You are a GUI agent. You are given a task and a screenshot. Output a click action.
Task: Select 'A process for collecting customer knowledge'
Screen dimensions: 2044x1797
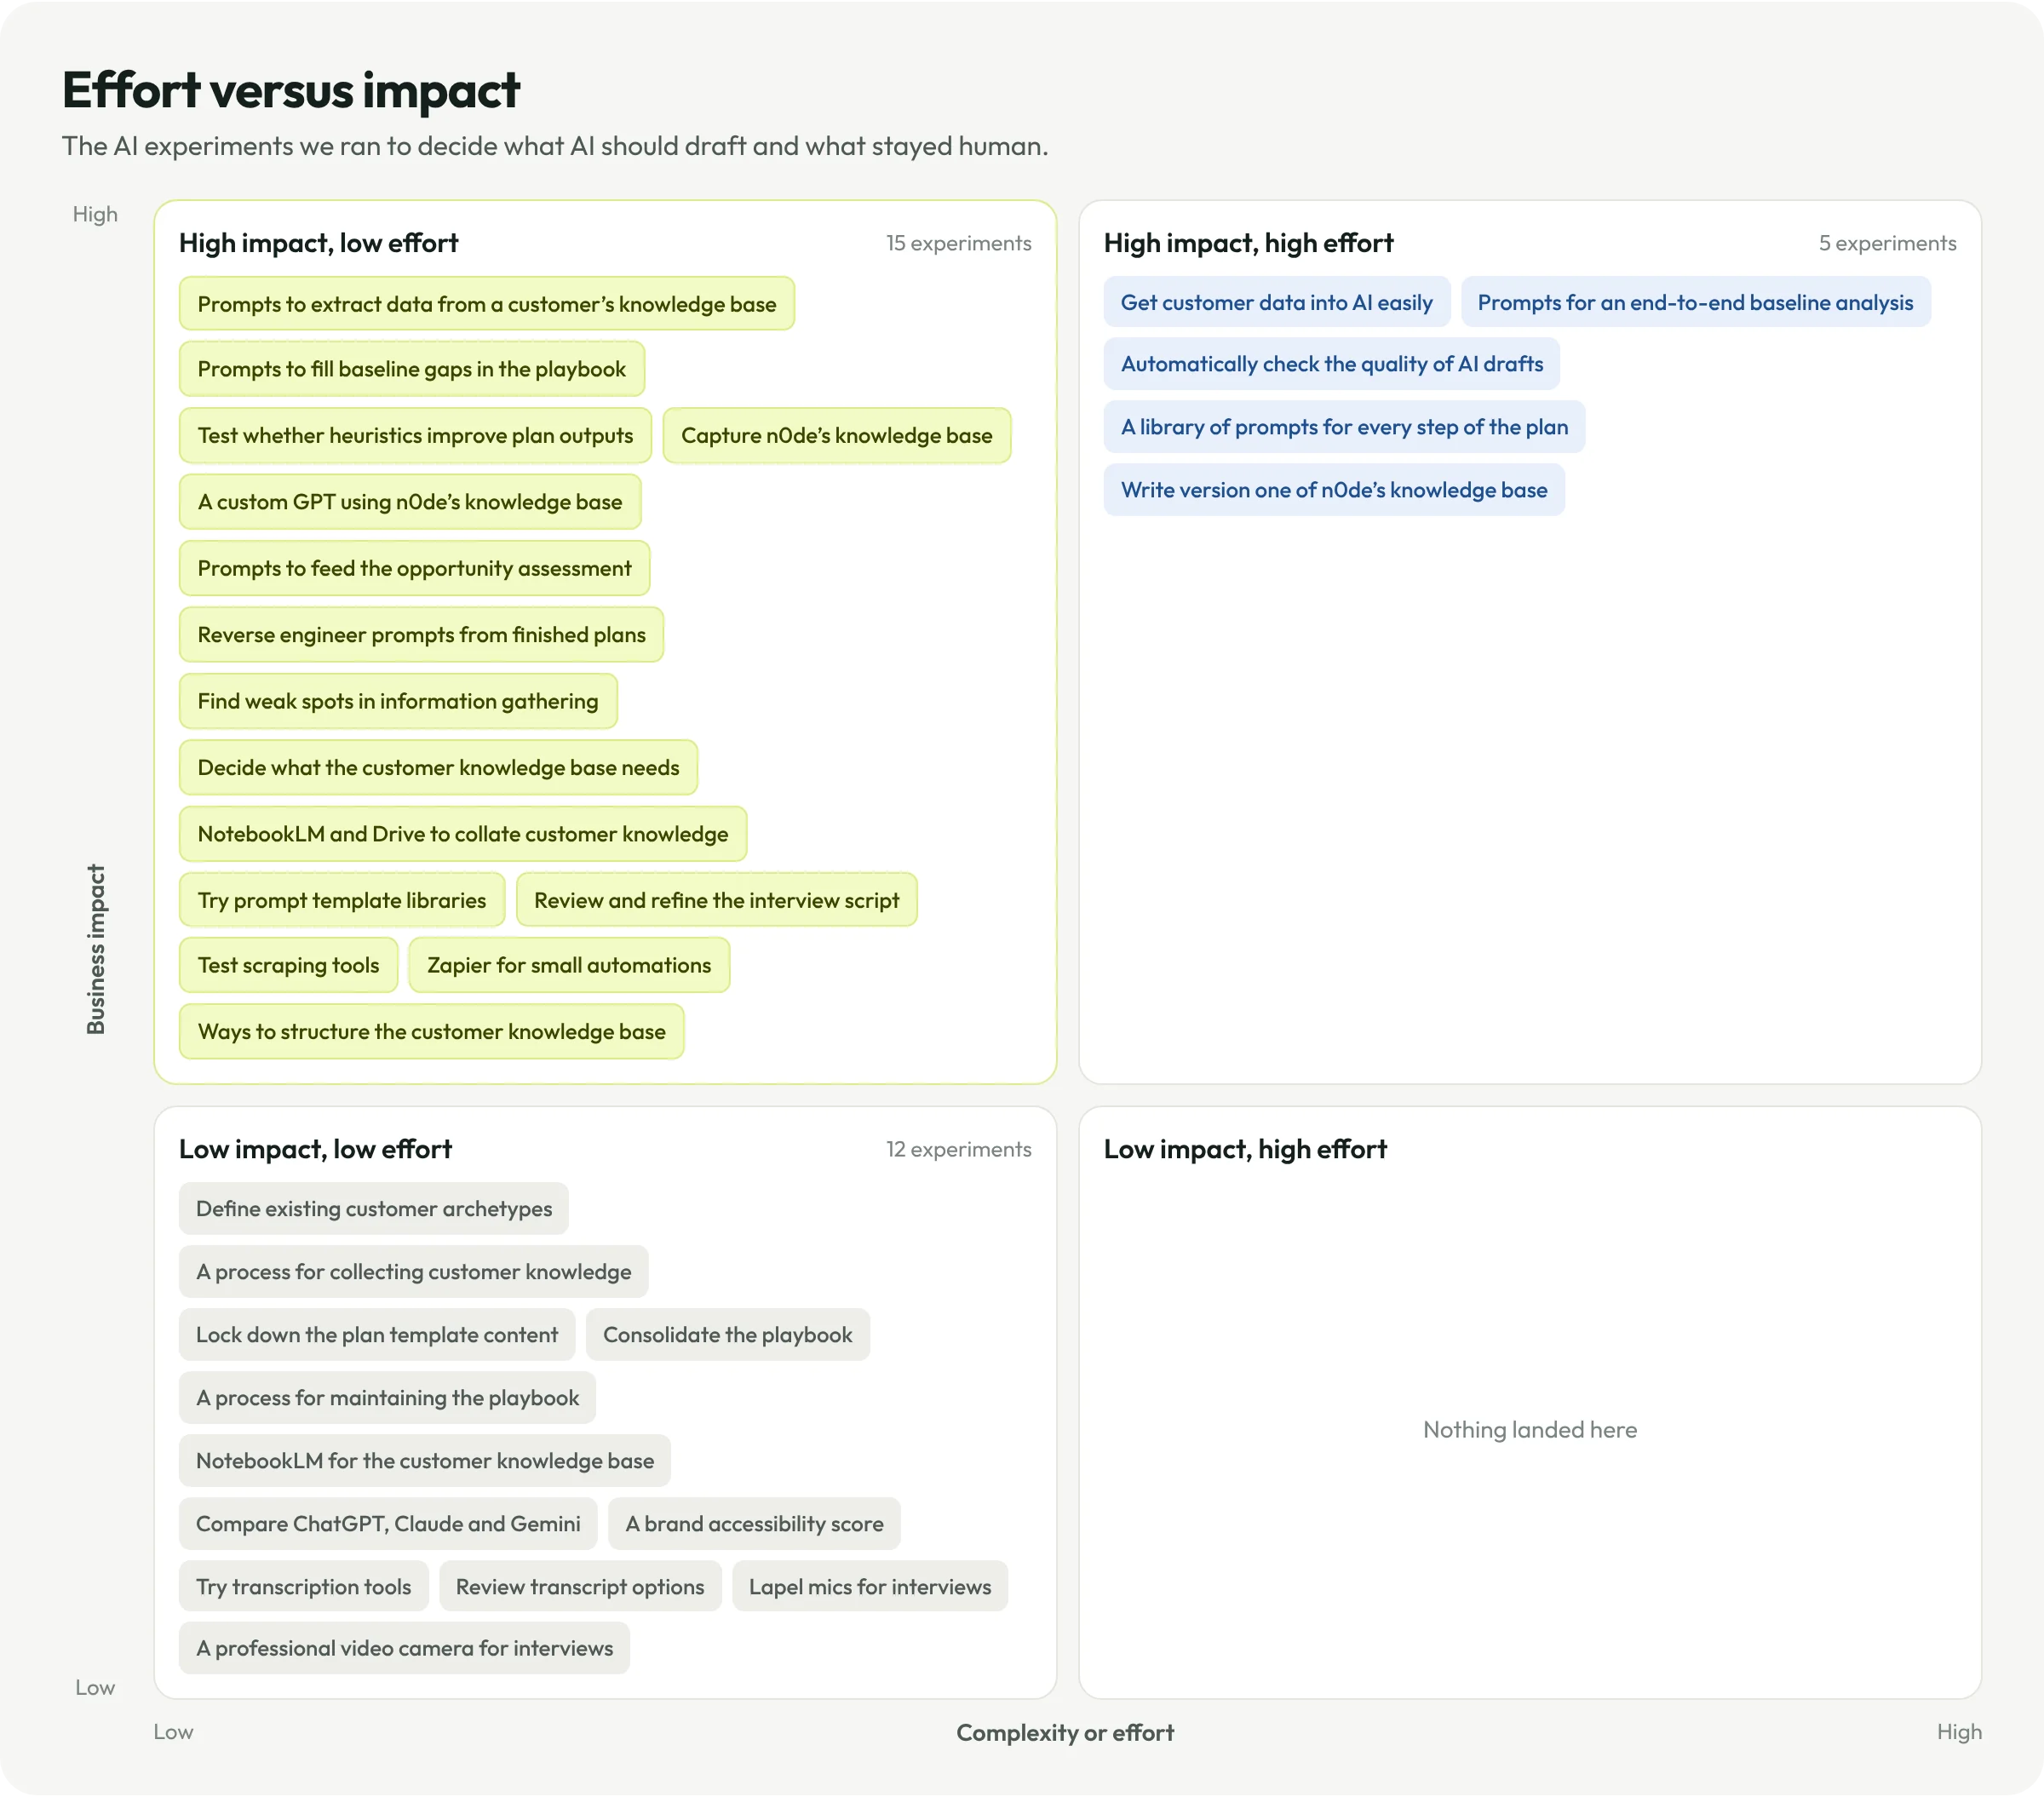click(x=413, y=1272)
